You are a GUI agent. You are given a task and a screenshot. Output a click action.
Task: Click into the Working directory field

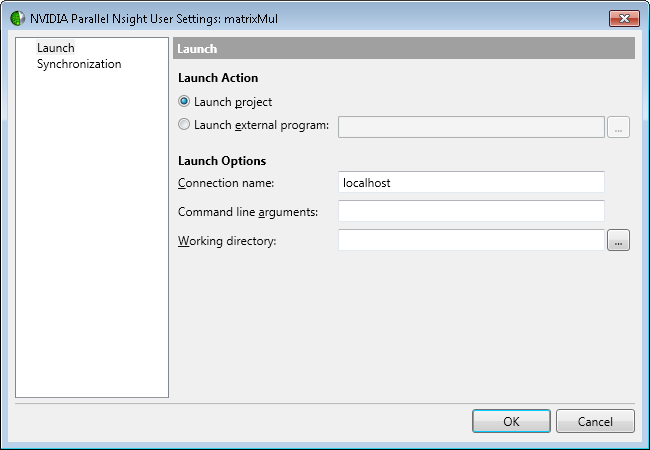[x=471, y=240]
